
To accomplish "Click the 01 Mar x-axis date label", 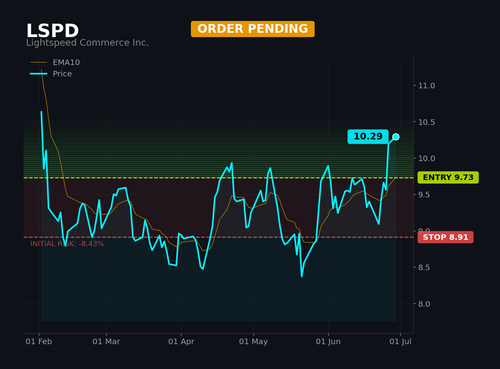I will (x=106, y=341).
